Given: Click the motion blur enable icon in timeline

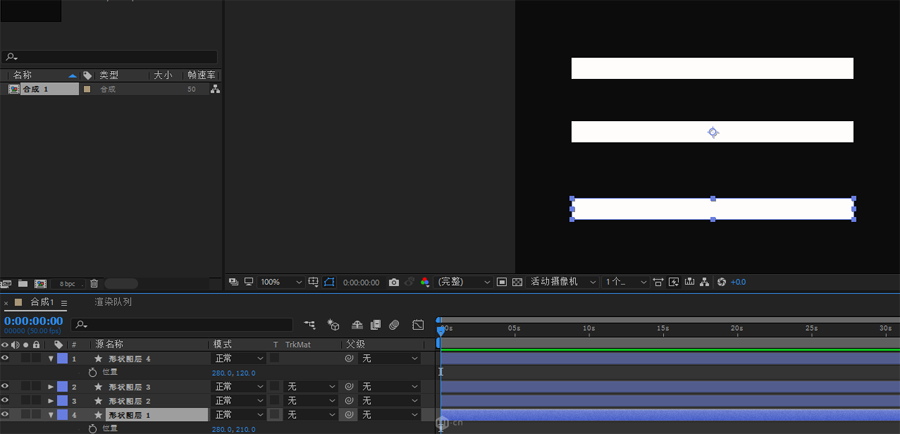Looking at the screenshot, I should [394, 325].
